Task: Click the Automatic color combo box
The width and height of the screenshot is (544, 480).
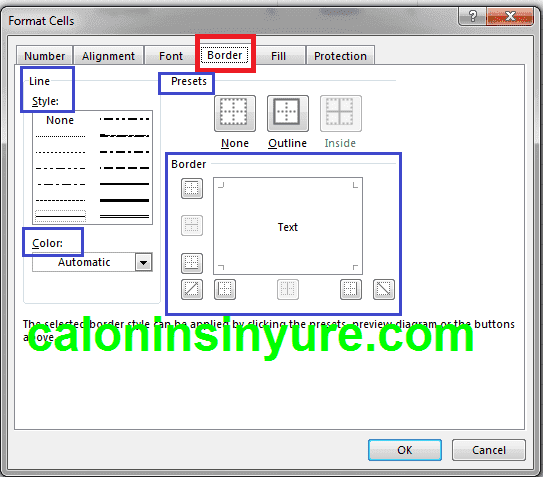Action: pyautogui.click(x=92, y=262)
